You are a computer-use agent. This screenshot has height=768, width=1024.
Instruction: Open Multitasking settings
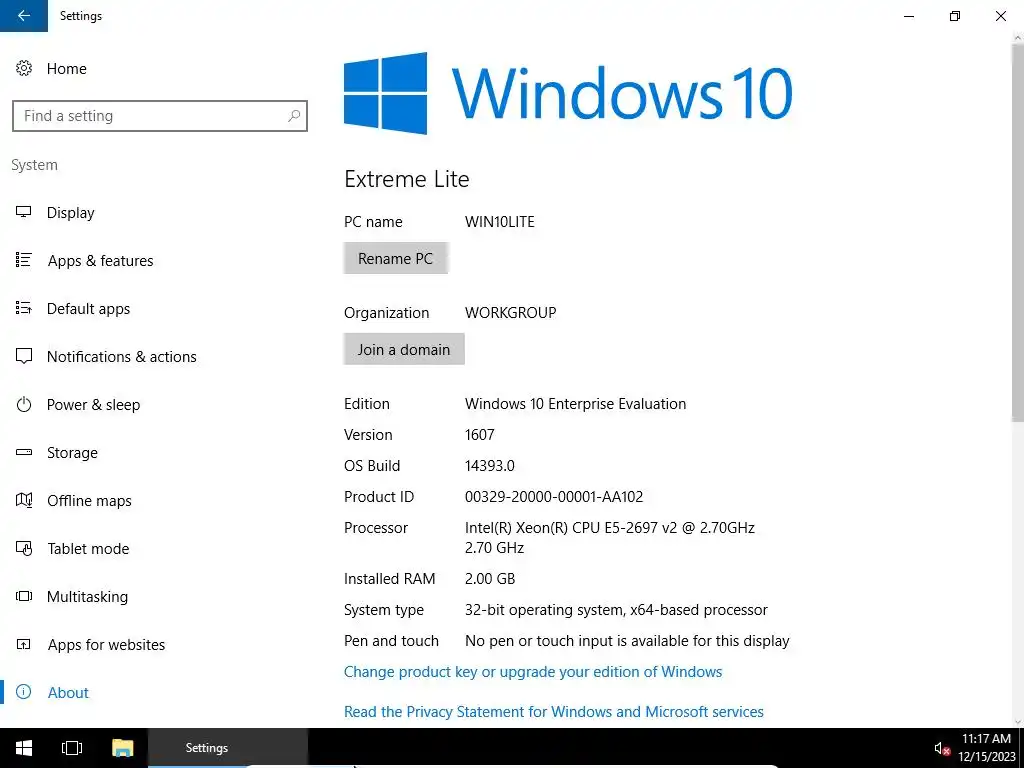pyautogui.click(x=88, y=597)
